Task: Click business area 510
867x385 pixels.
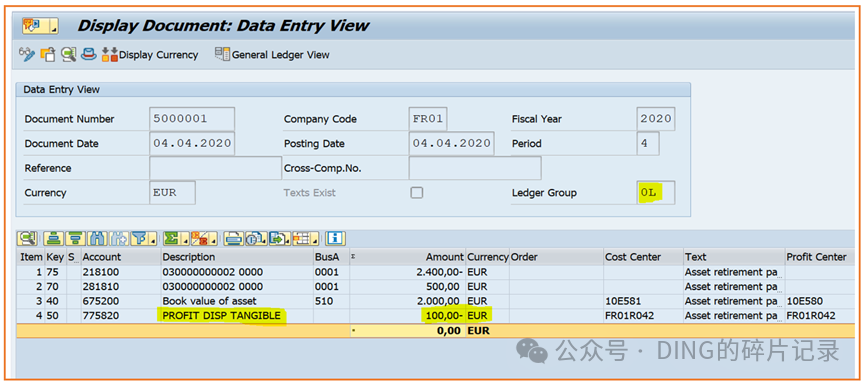Action: coord(323,301)
